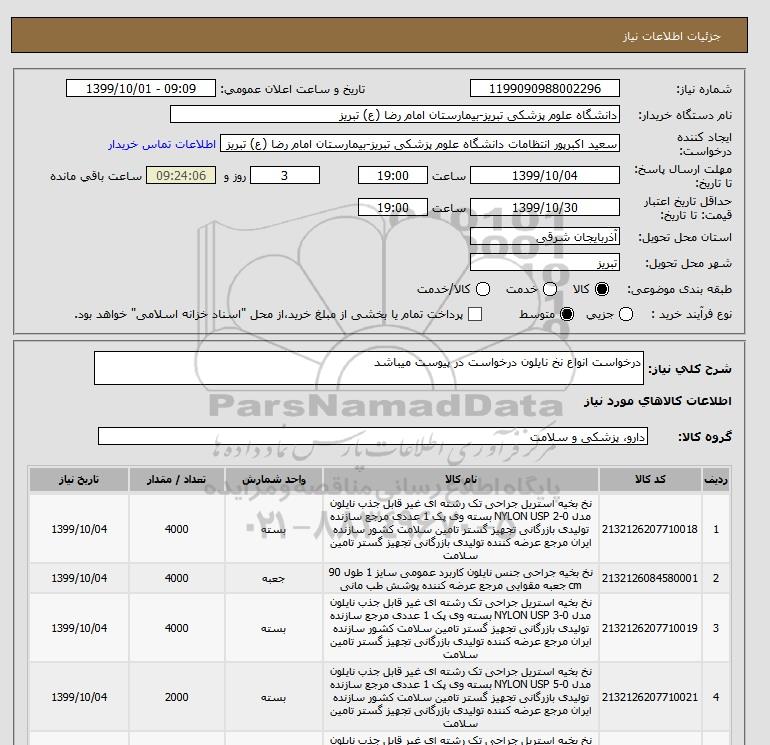Click the ردیف column header

point(715,479)
